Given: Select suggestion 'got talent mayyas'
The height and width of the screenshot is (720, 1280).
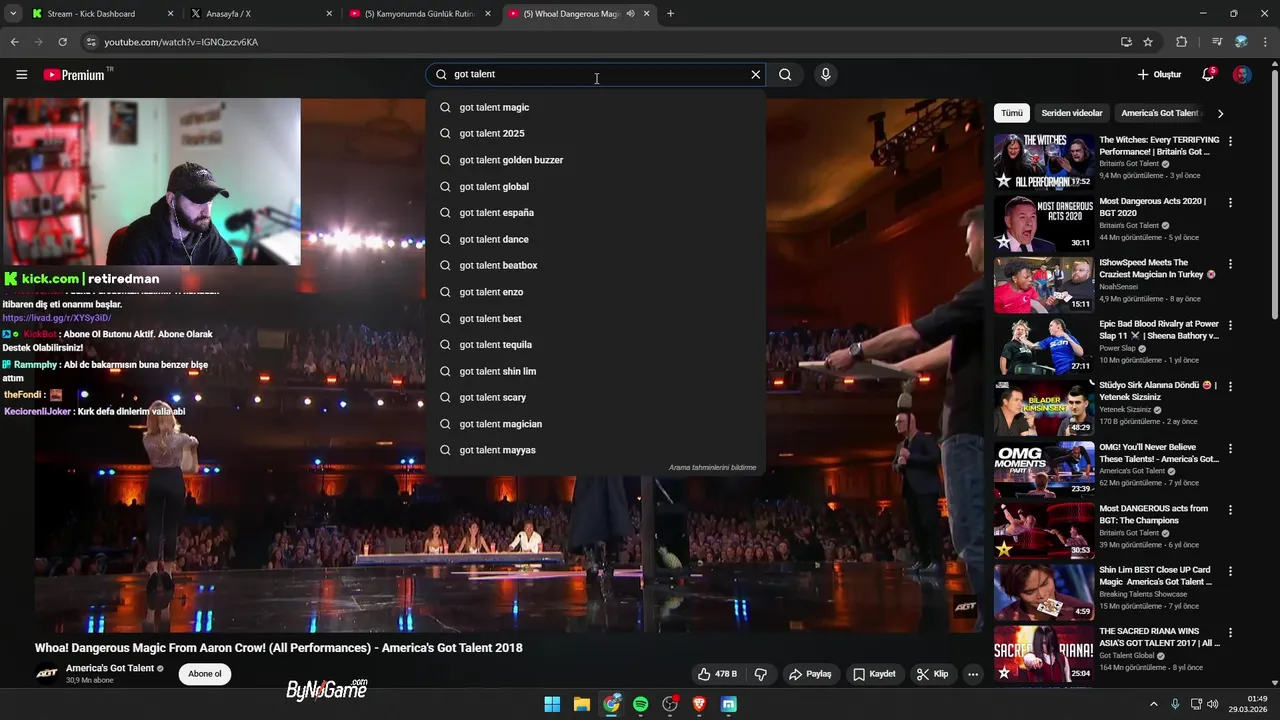Looking at the screenshot, I should point(596,450).
